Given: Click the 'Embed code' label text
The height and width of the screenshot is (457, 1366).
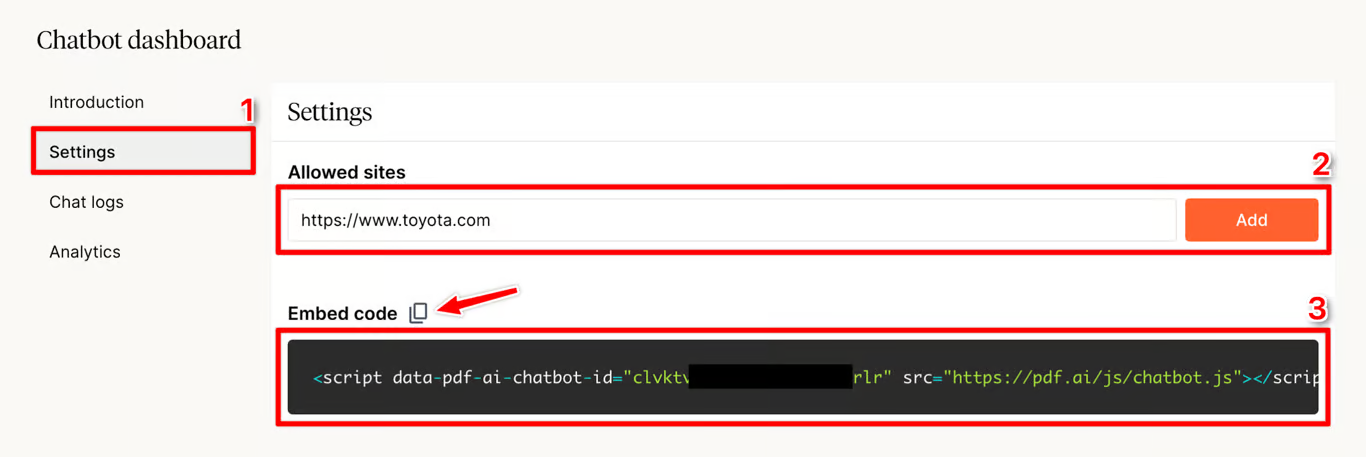Looking at the screenshot, I should click(343, 314).
